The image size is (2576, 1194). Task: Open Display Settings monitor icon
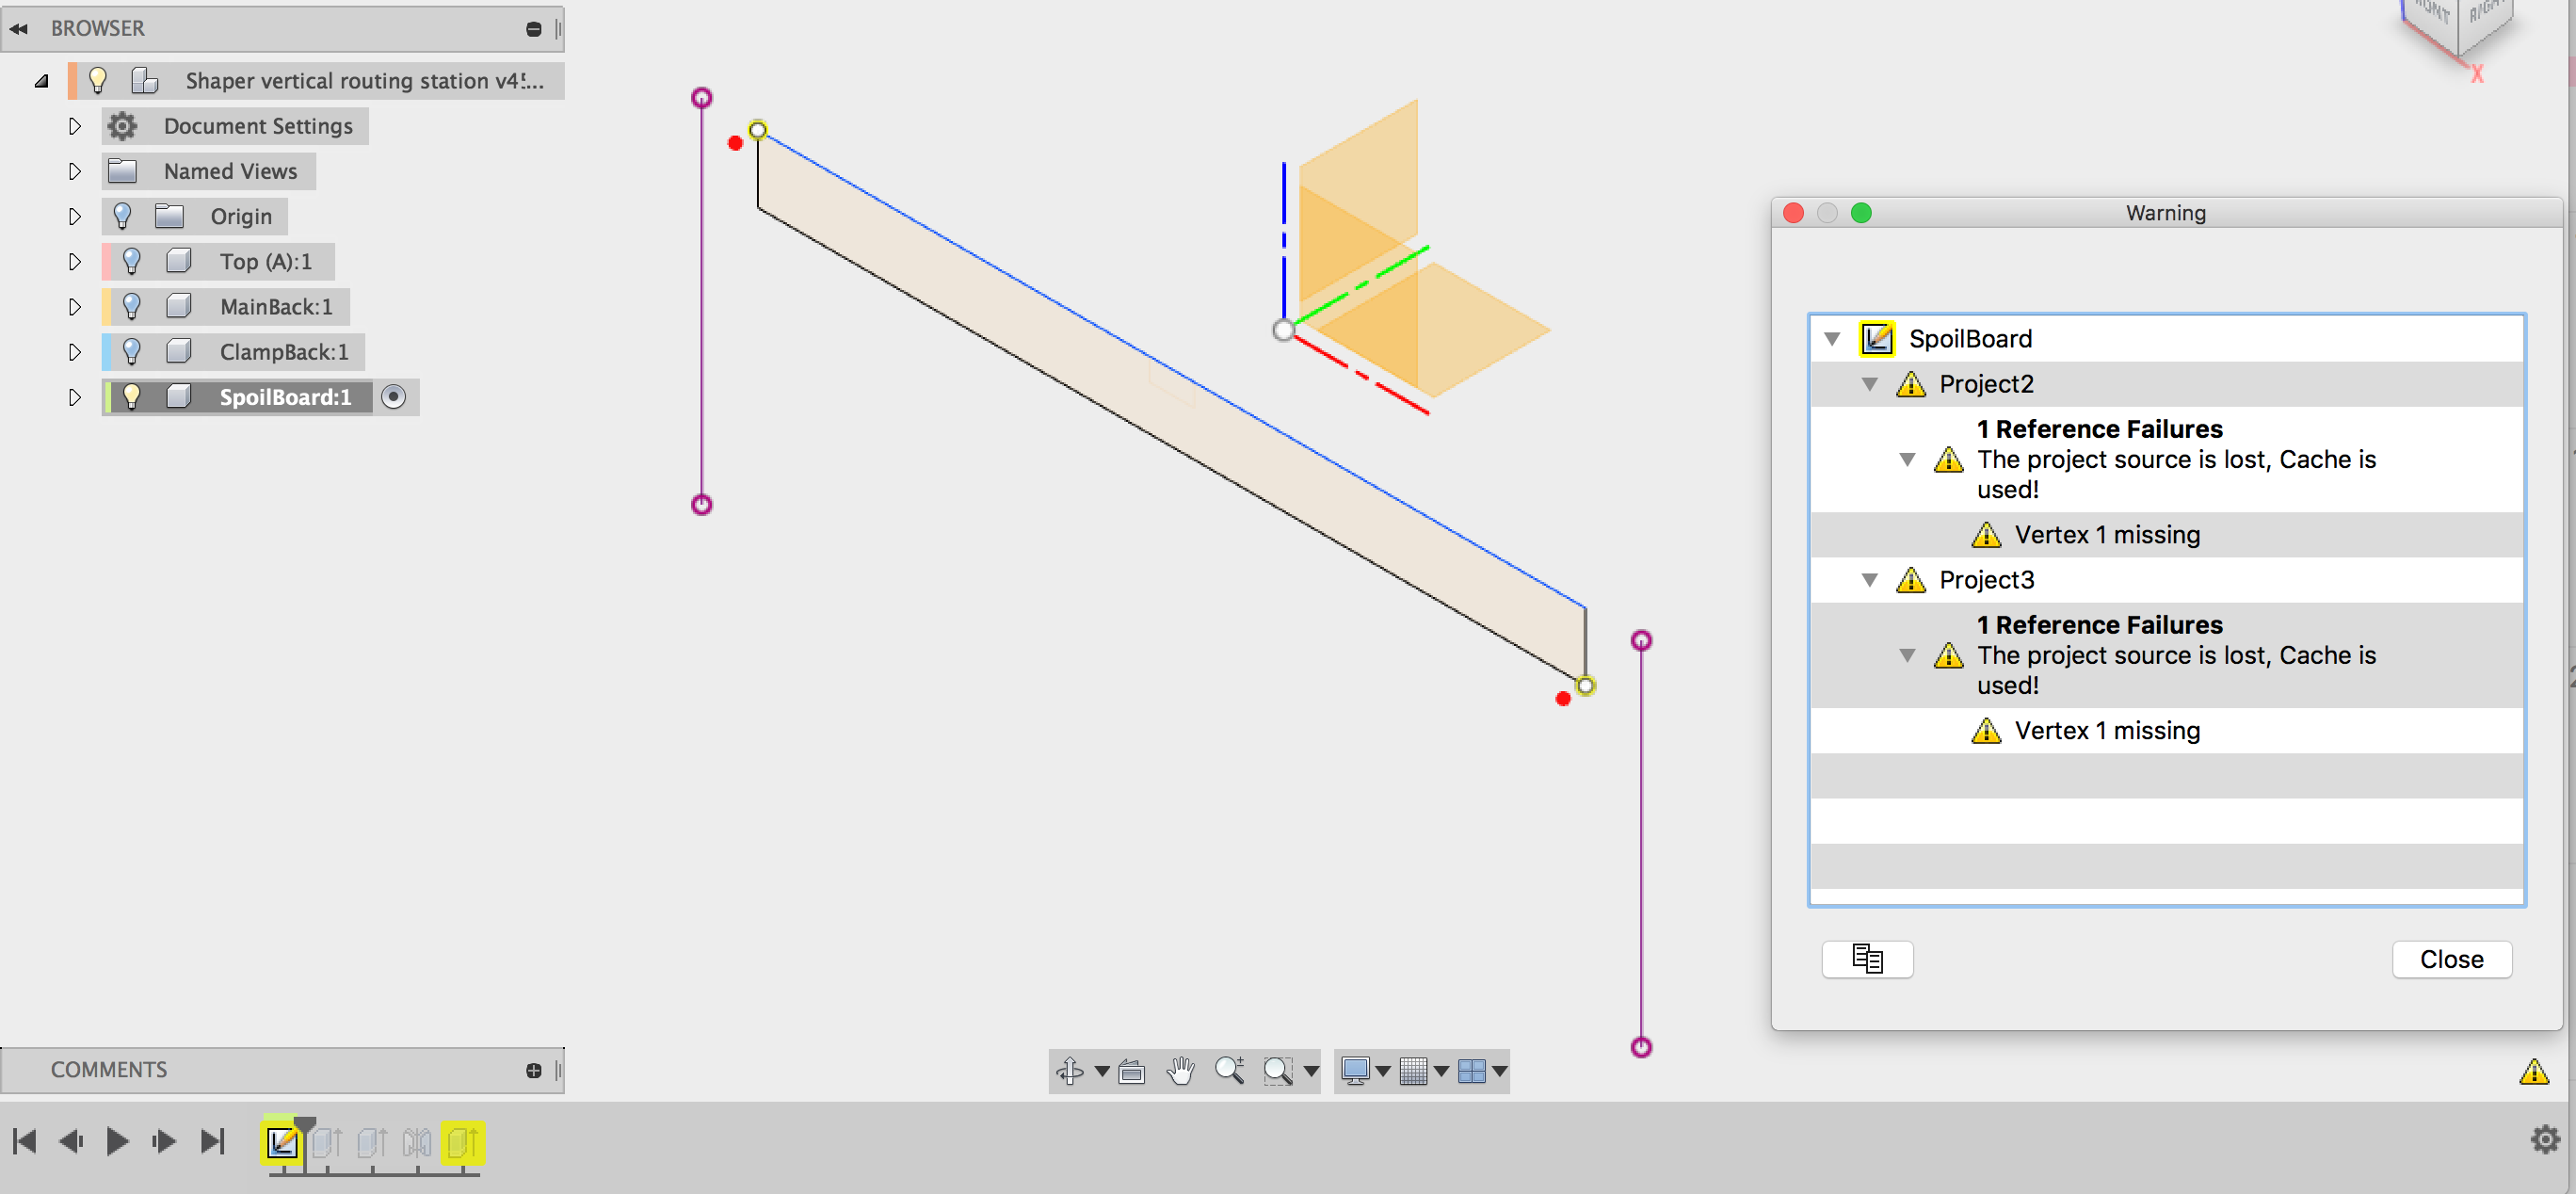1355,1071
